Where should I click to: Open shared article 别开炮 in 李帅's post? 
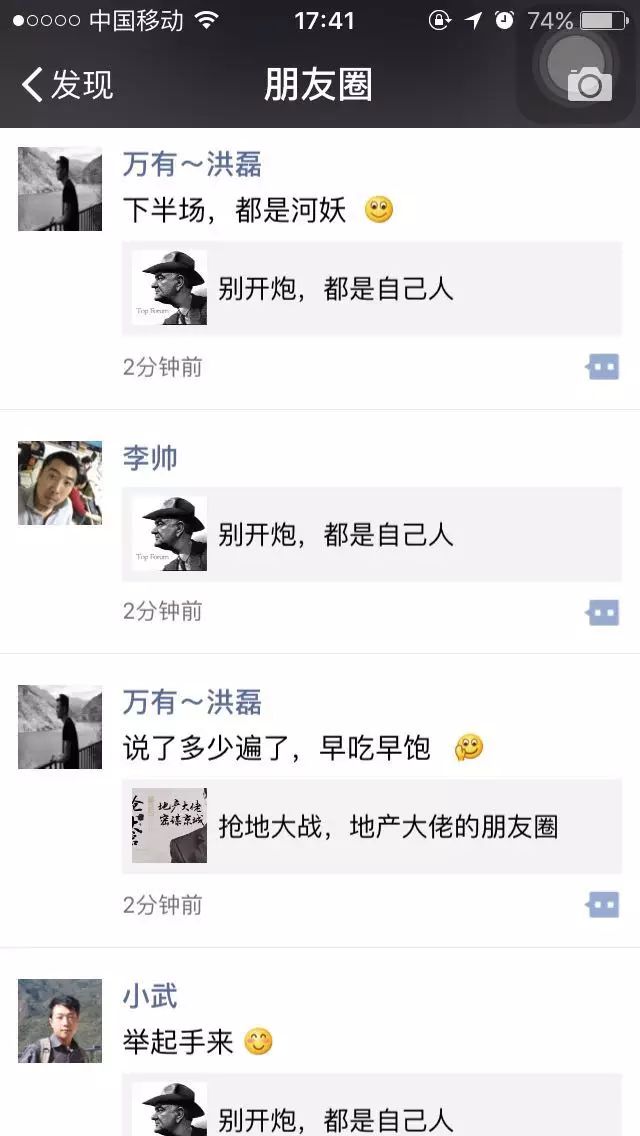pyautogui.click(x=372, y=534)
